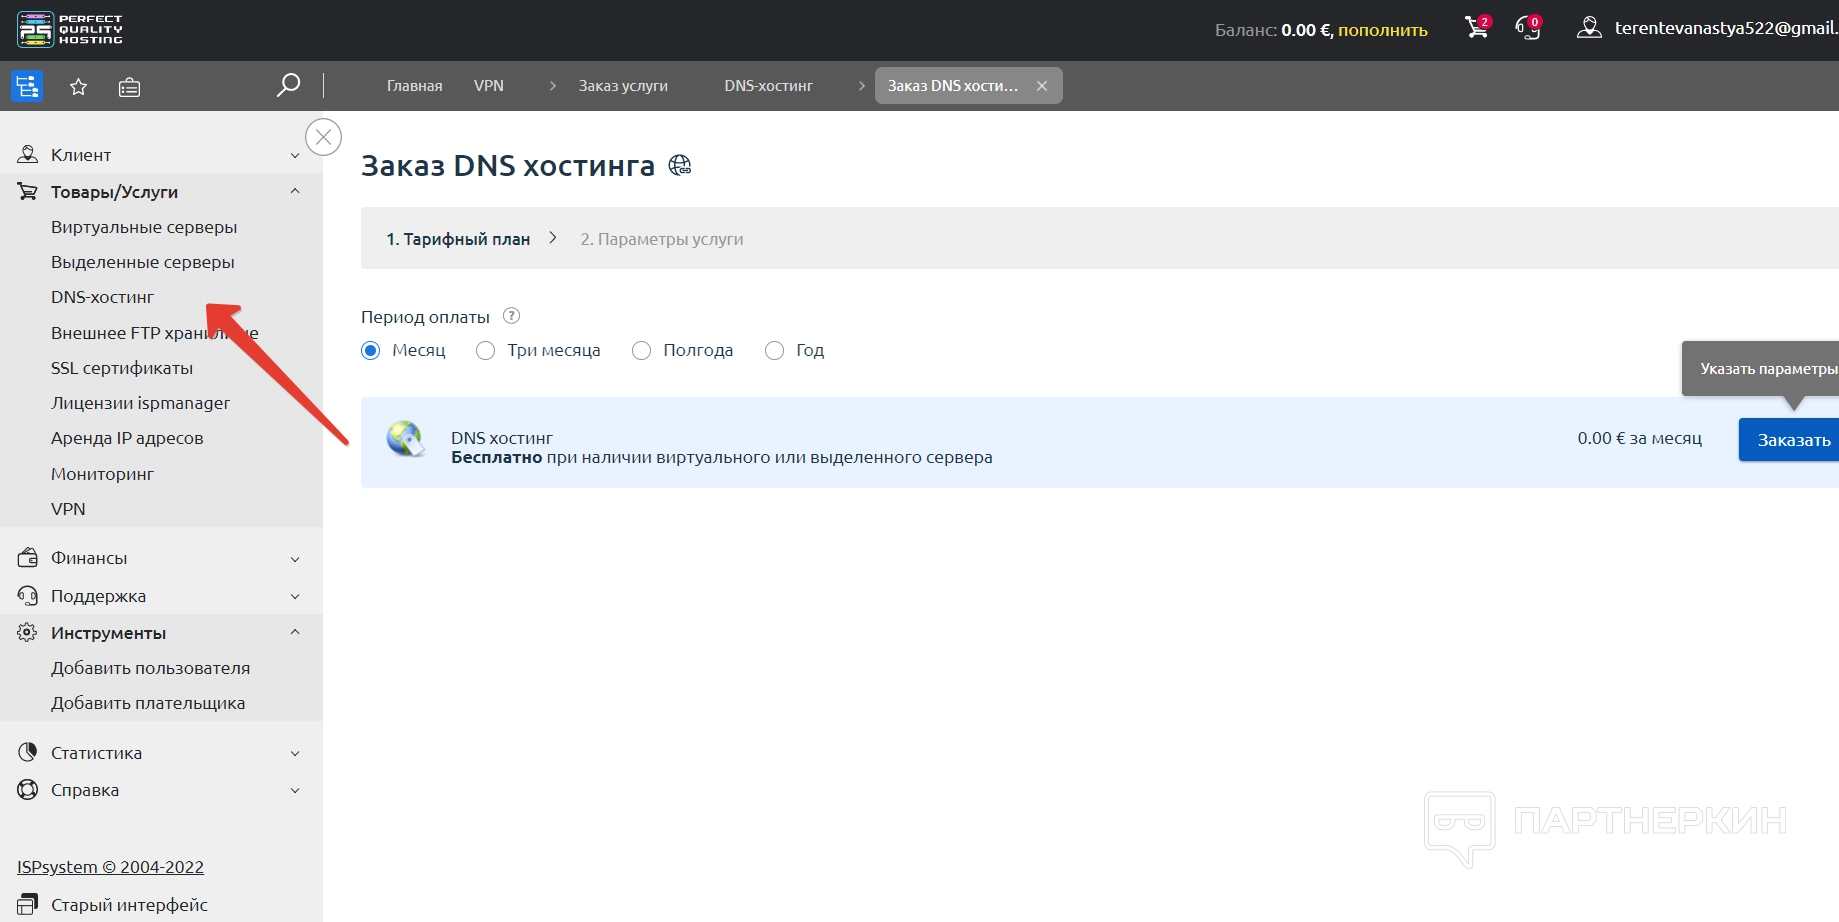Collapse the sidebar with round X button

coord(323,137)
